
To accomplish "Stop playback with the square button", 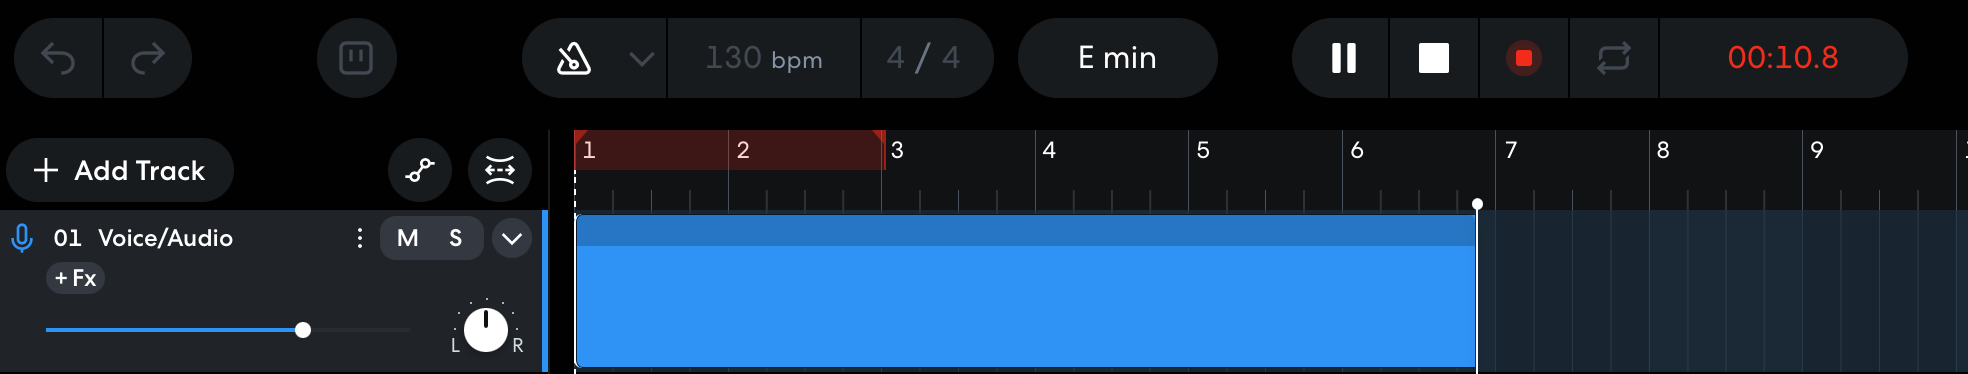I will (1434, 58).
